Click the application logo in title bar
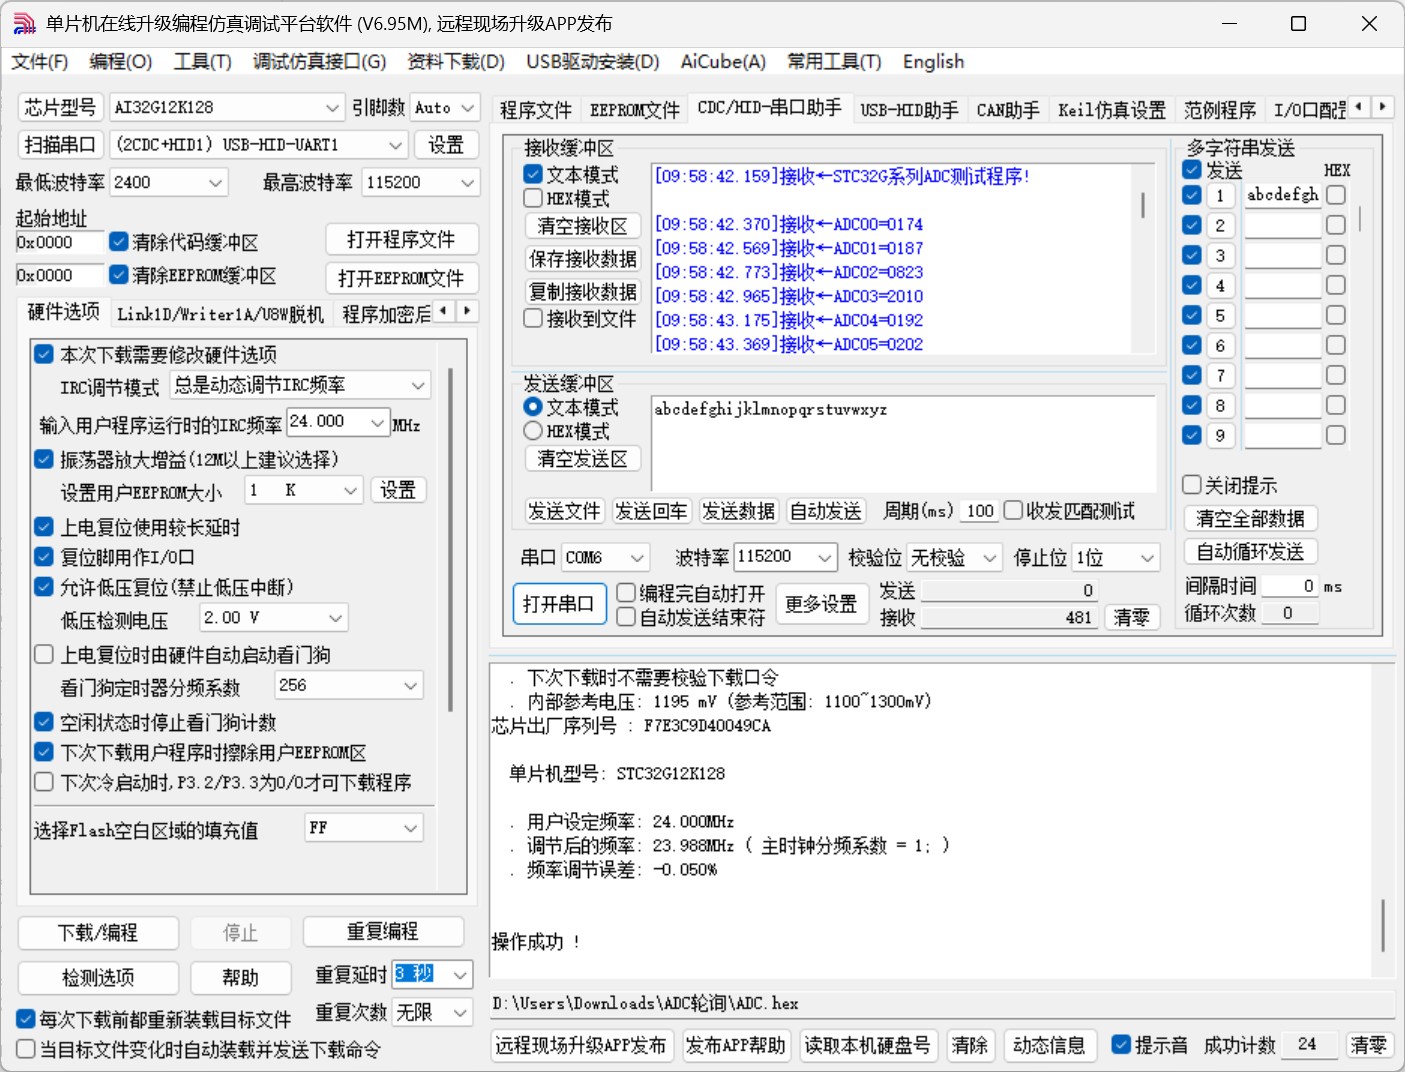 [x=24, y=24]
